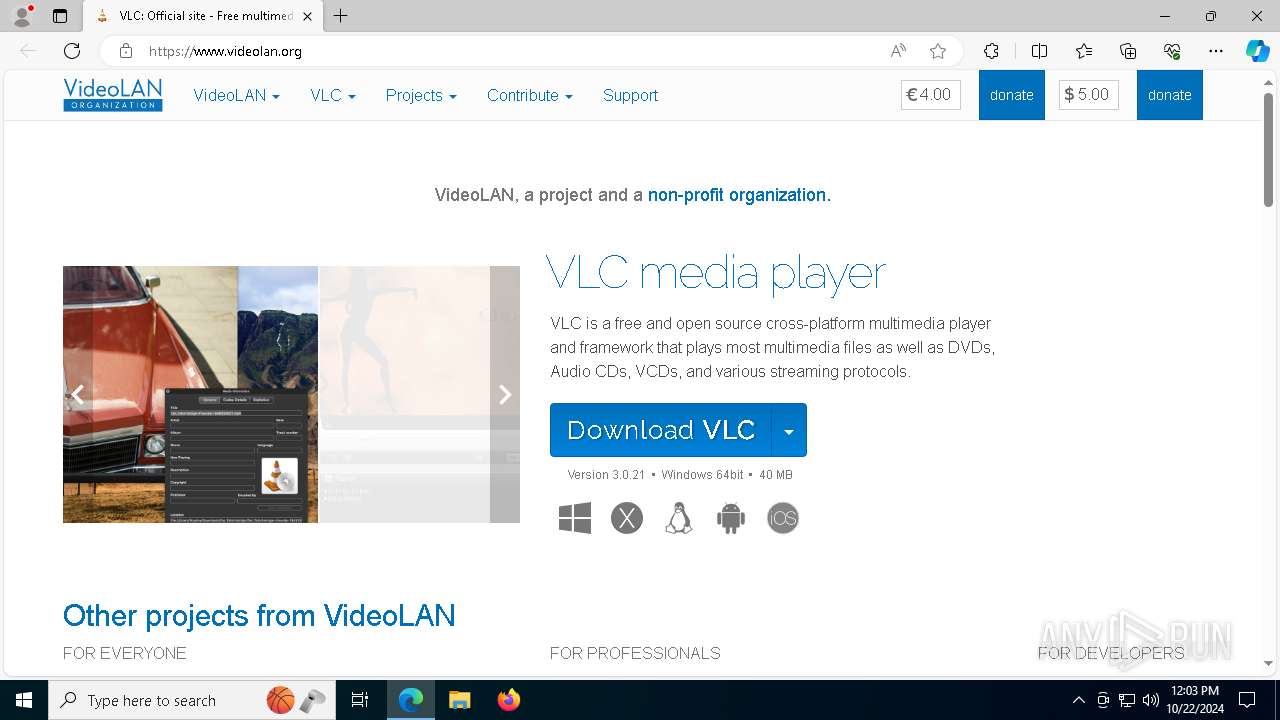Toggle Split screen icon in Edge toolbar
The image size is (1280, 720).
pos(1039,51)
